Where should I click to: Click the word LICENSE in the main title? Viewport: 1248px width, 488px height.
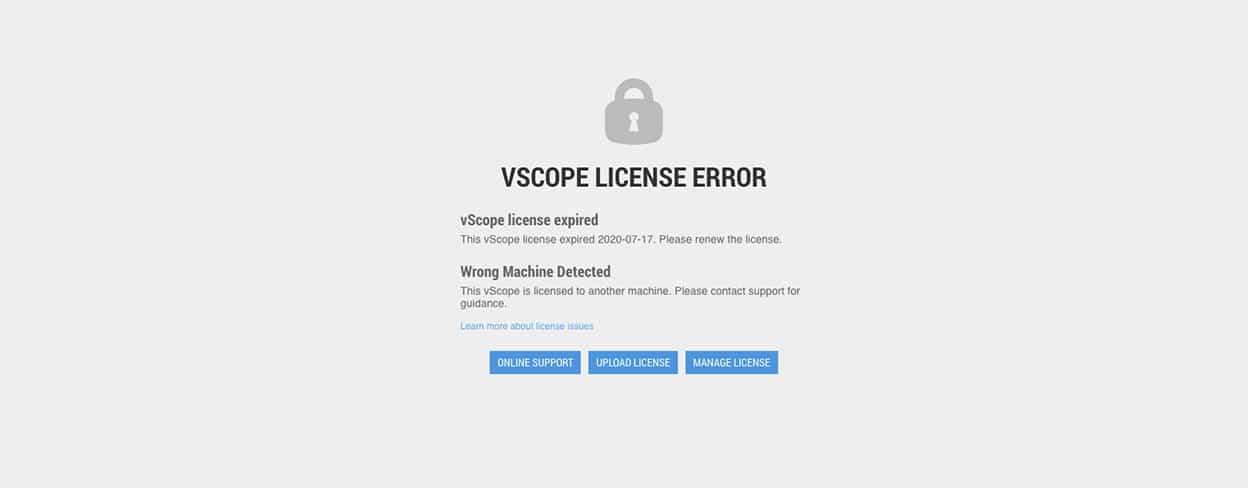[639, 178]
